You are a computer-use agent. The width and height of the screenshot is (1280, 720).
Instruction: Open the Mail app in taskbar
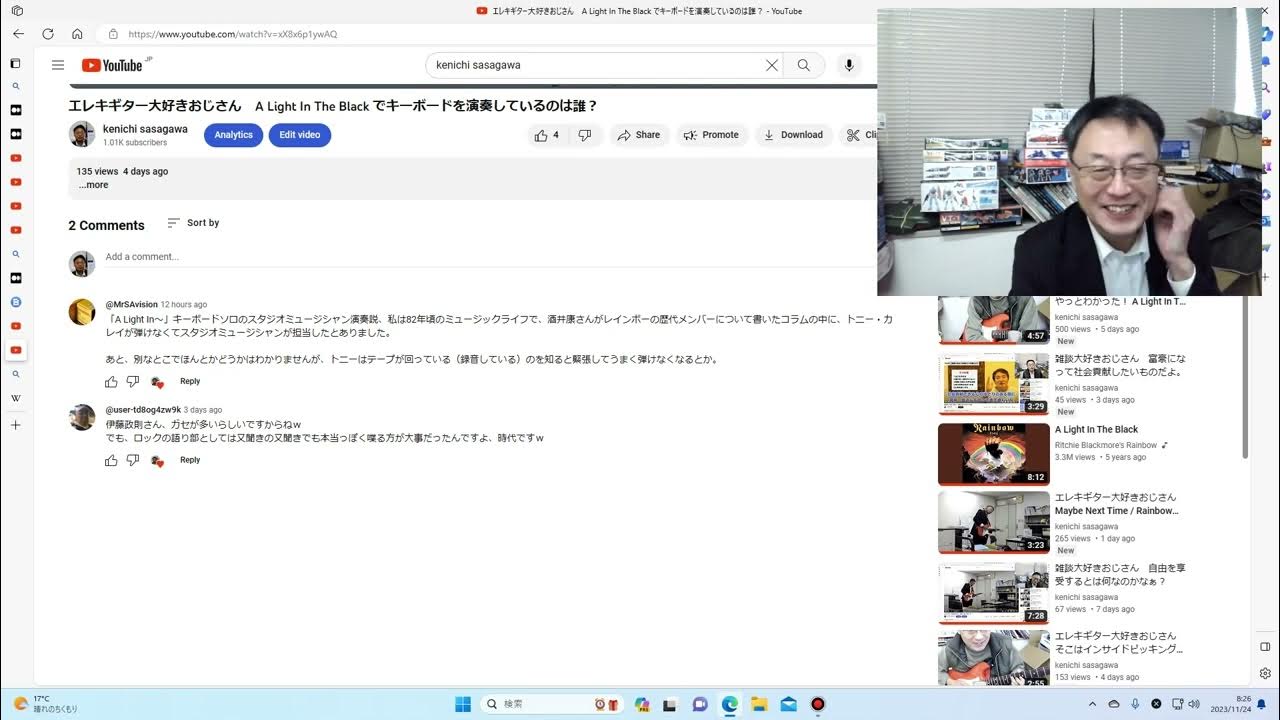[788, 704]
